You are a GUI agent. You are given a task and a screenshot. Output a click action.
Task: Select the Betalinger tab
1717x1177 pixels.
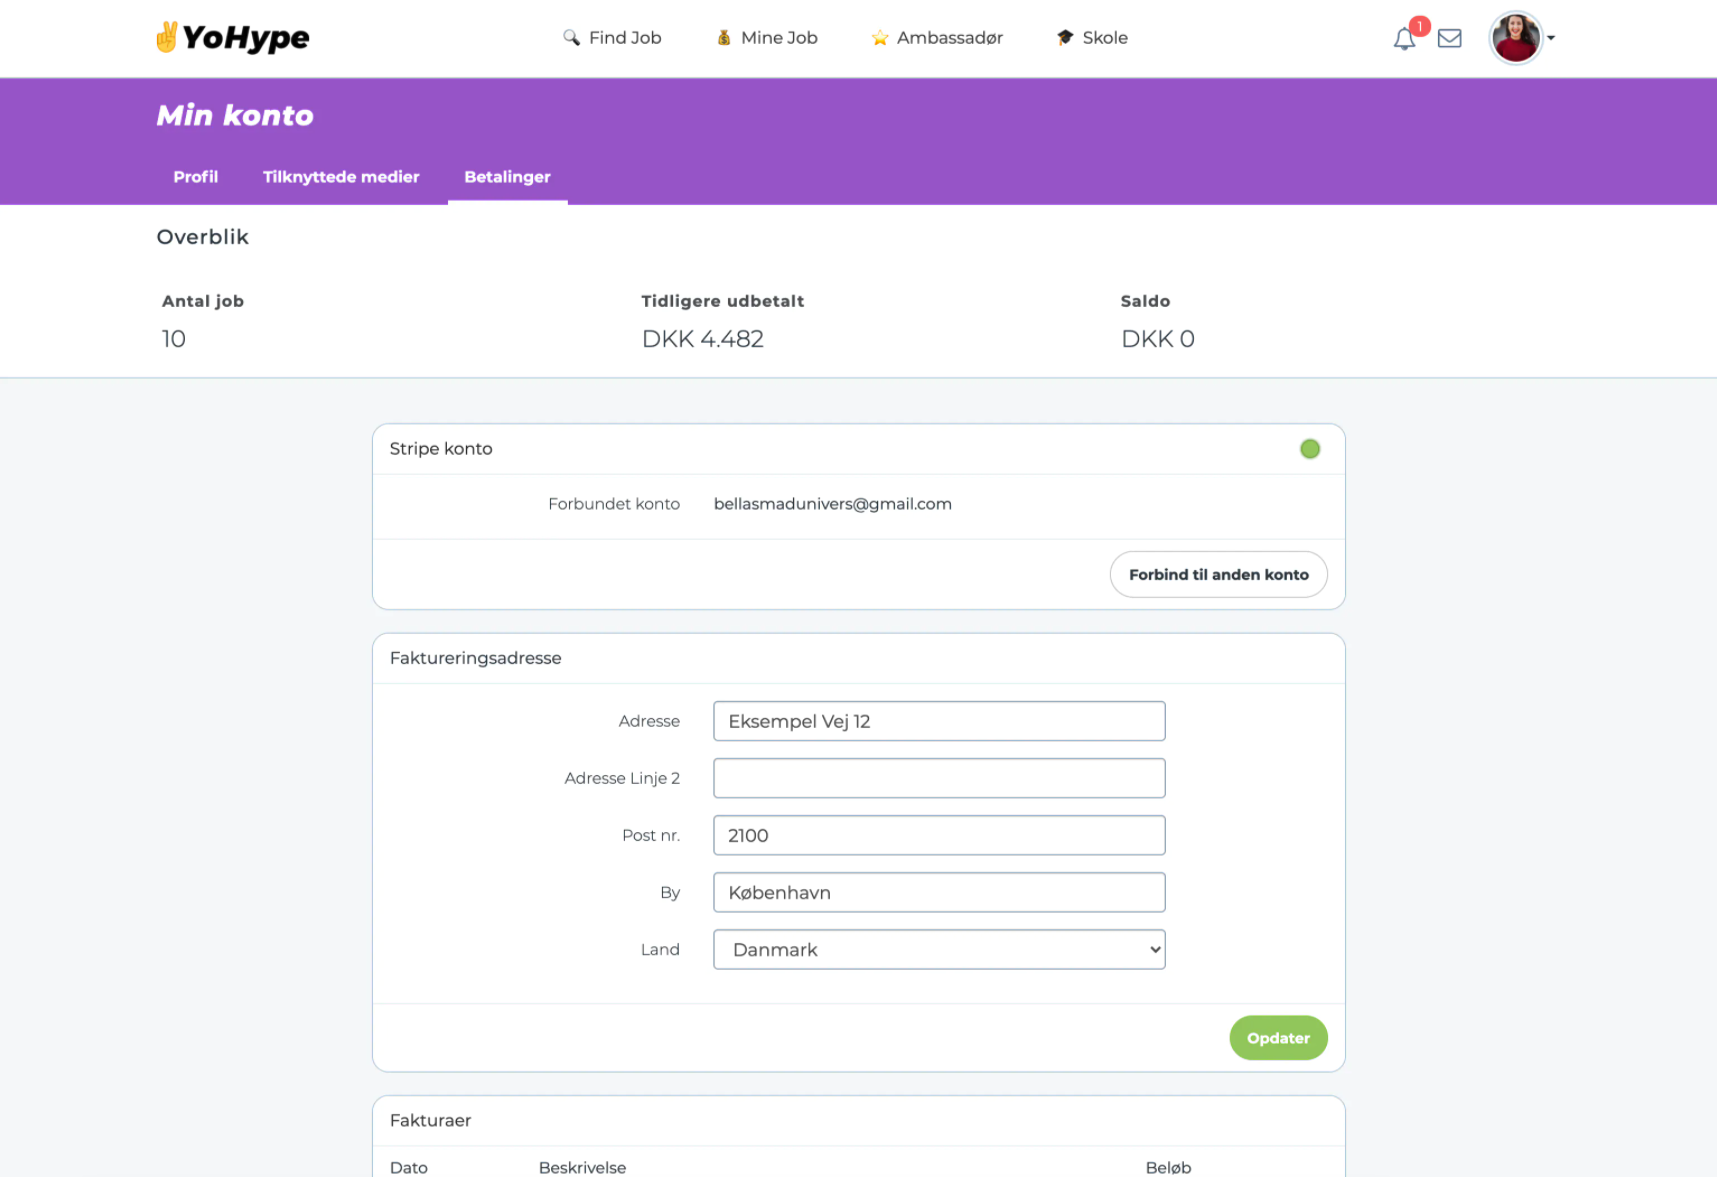pyautogui.click(x=507, y=177)
